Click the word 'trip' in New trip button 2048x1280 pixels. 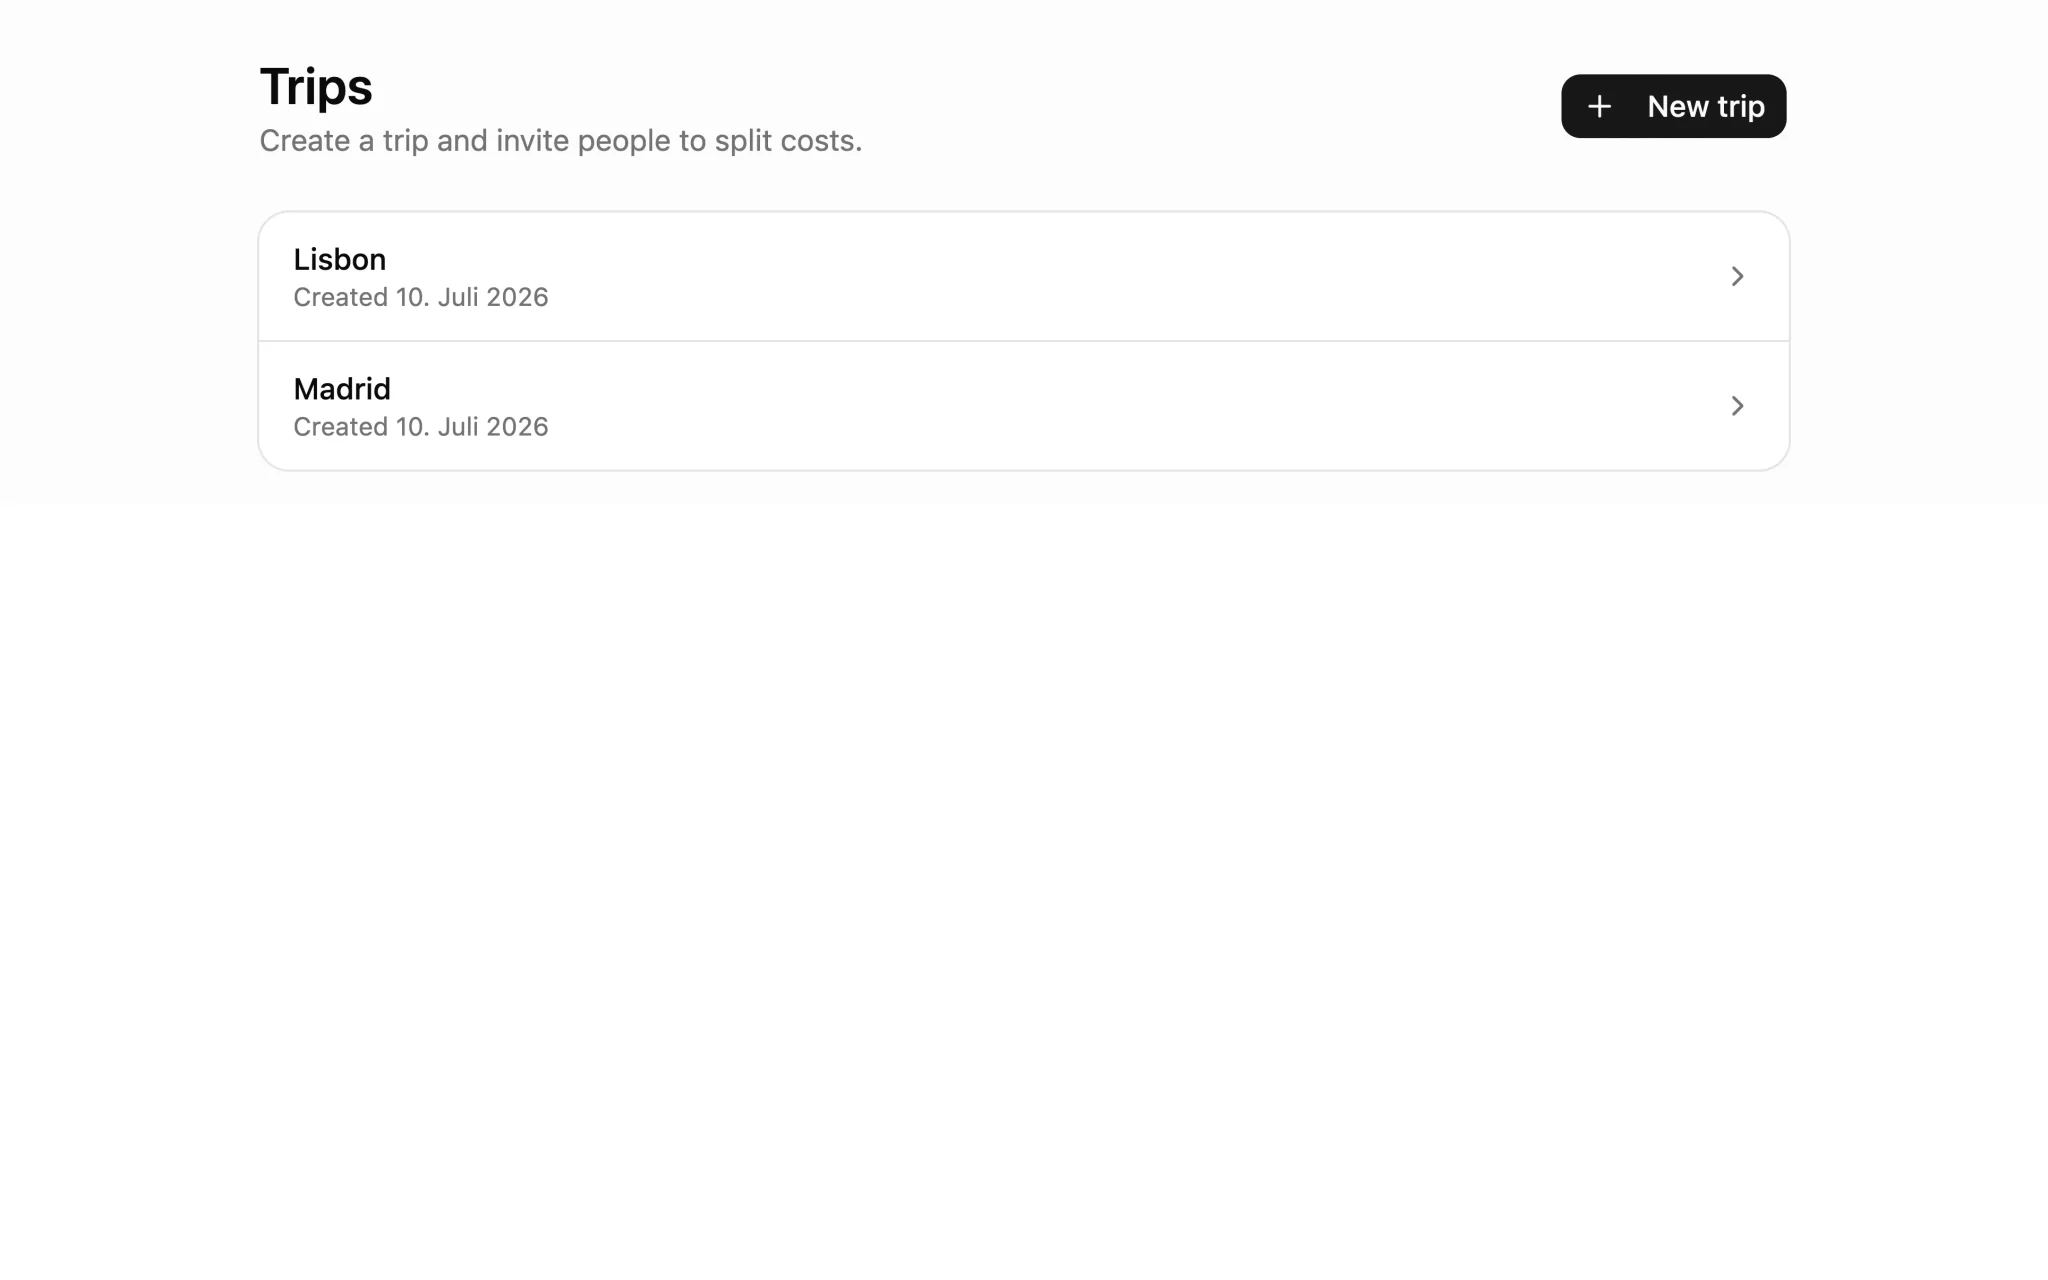[x=1741, y=107]
